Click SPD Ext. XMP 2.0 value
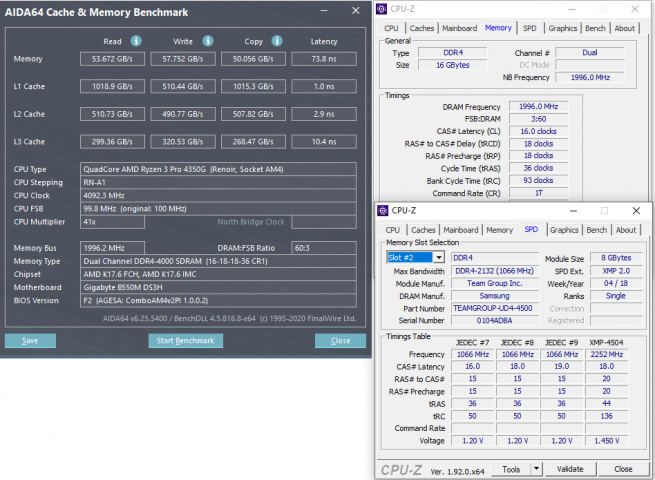Image resolution: width=655 pixels, height=480 pixels. [x=616, y=271]
